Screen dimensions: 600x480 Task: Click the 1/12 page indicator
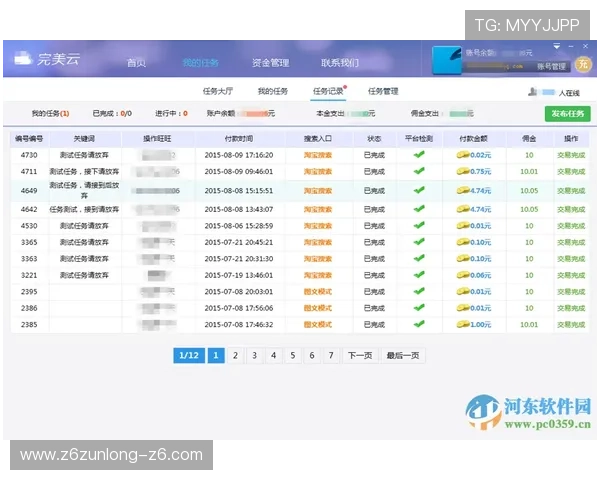click(189, 356)
